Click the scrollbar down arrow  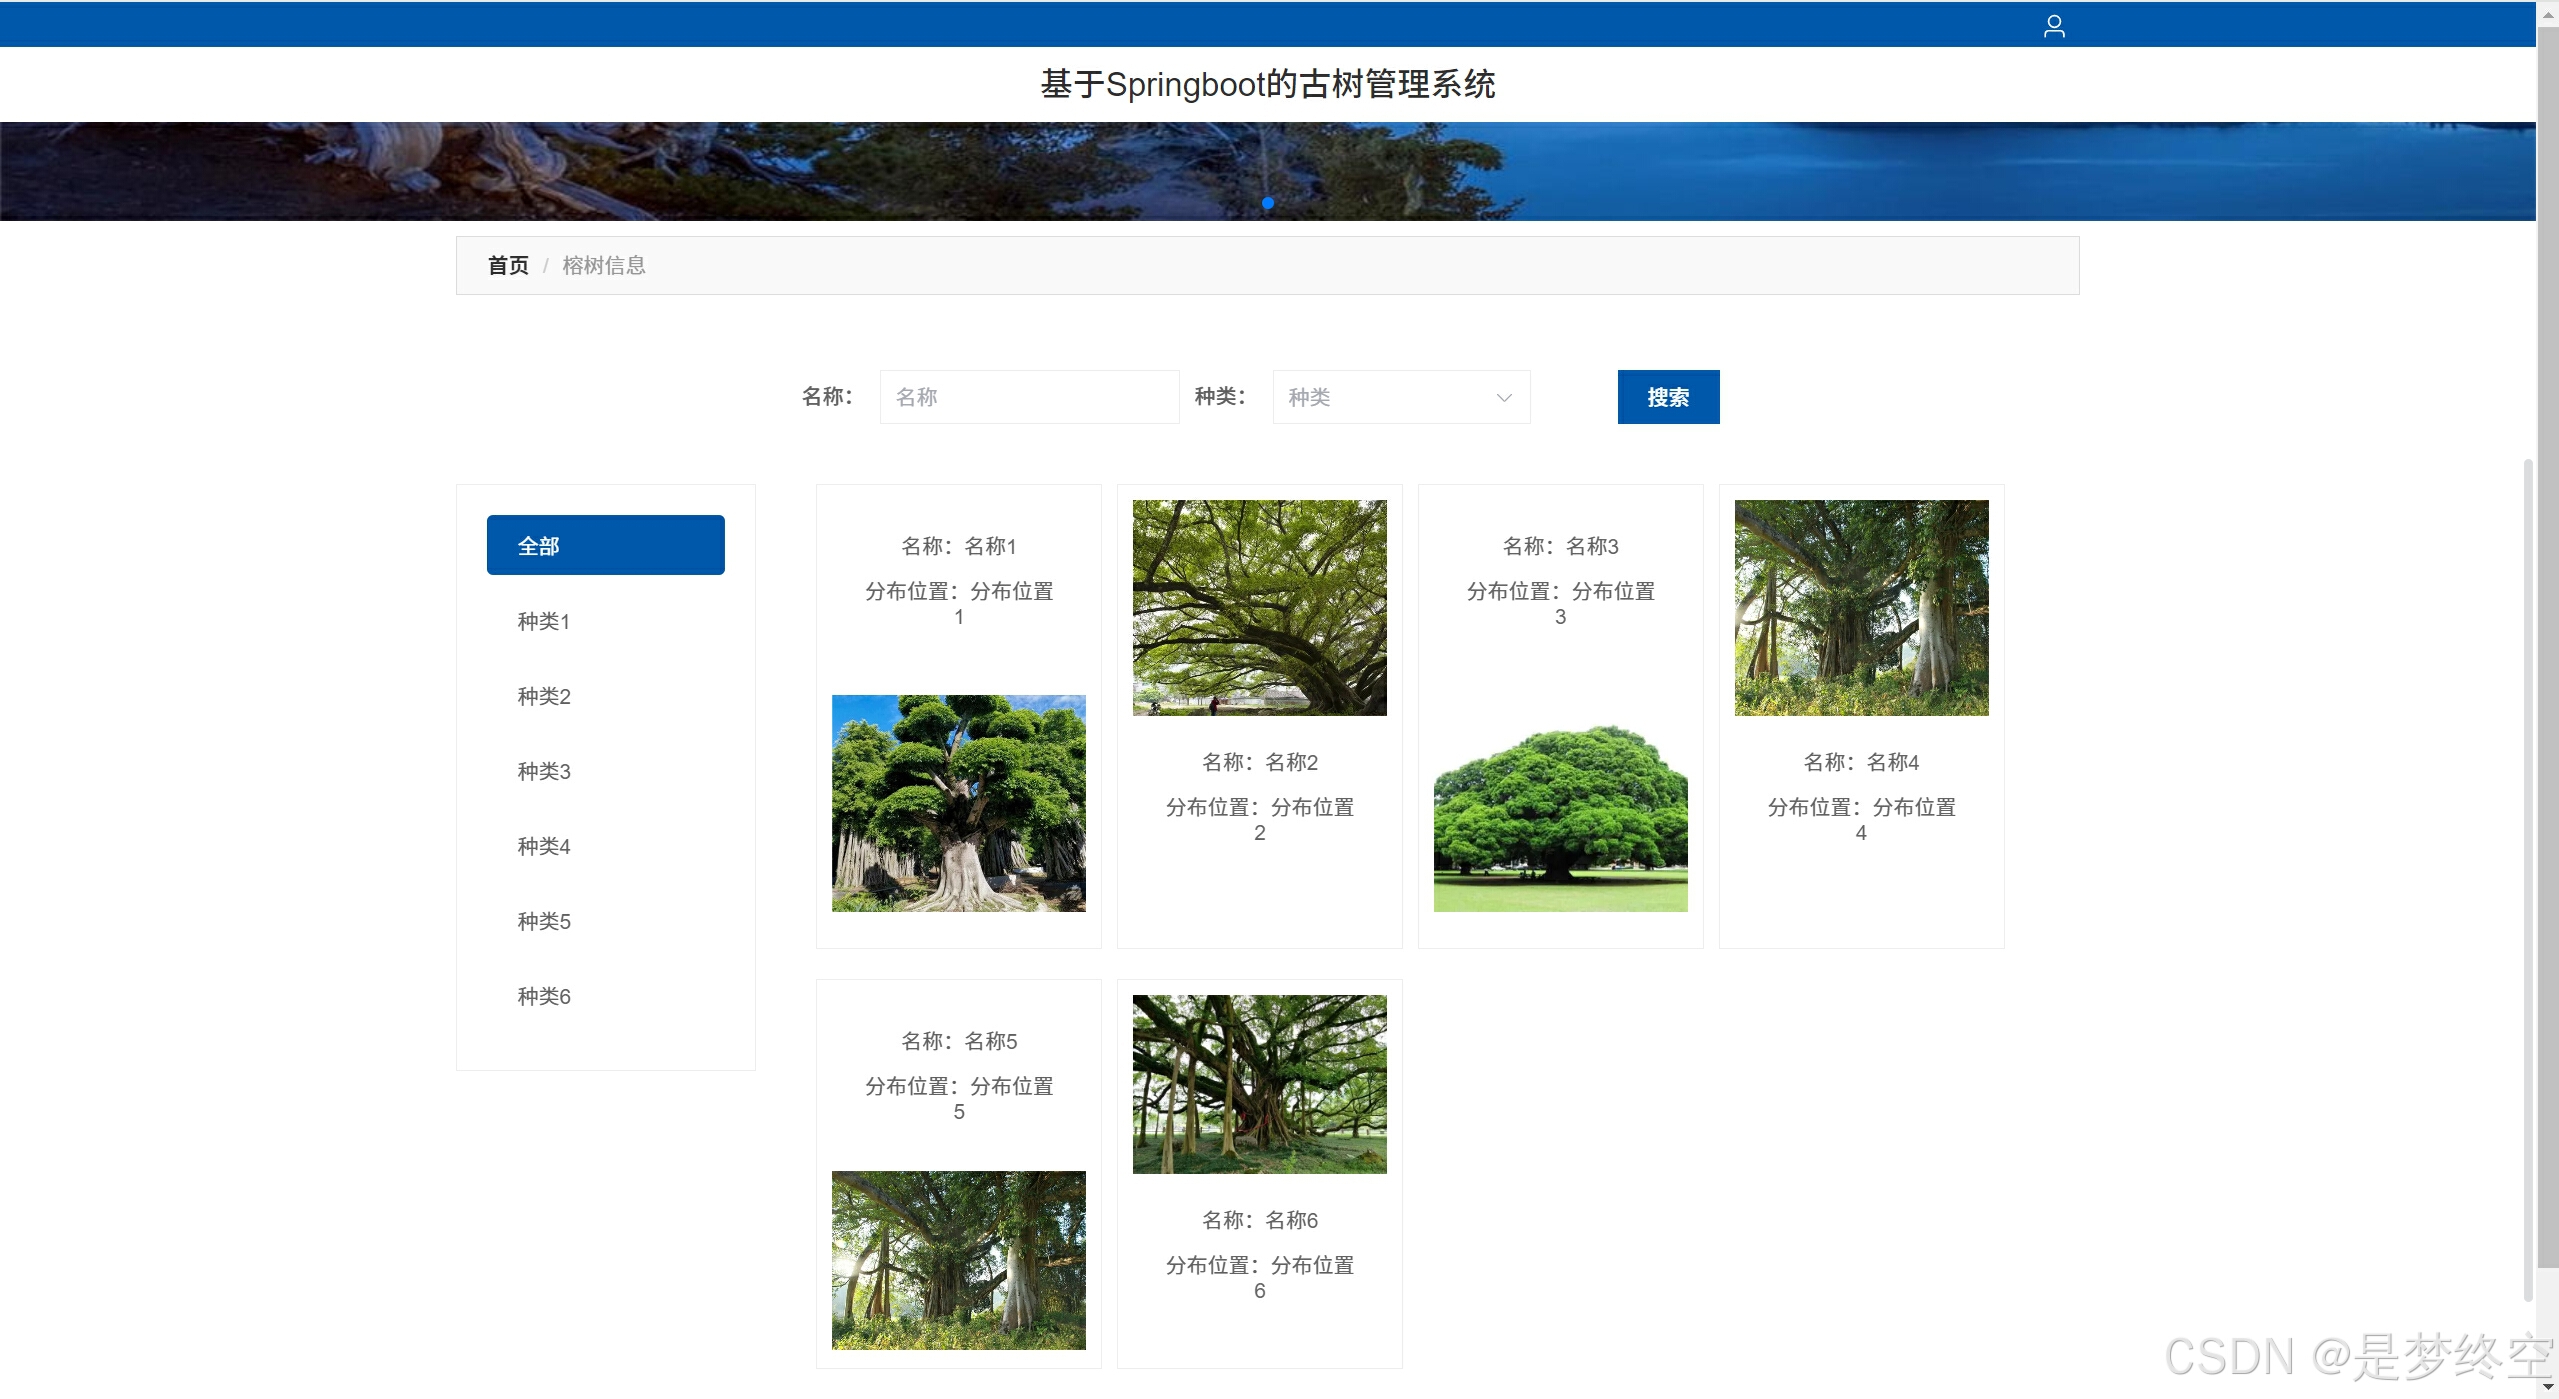click(x=2548, y=1388)
